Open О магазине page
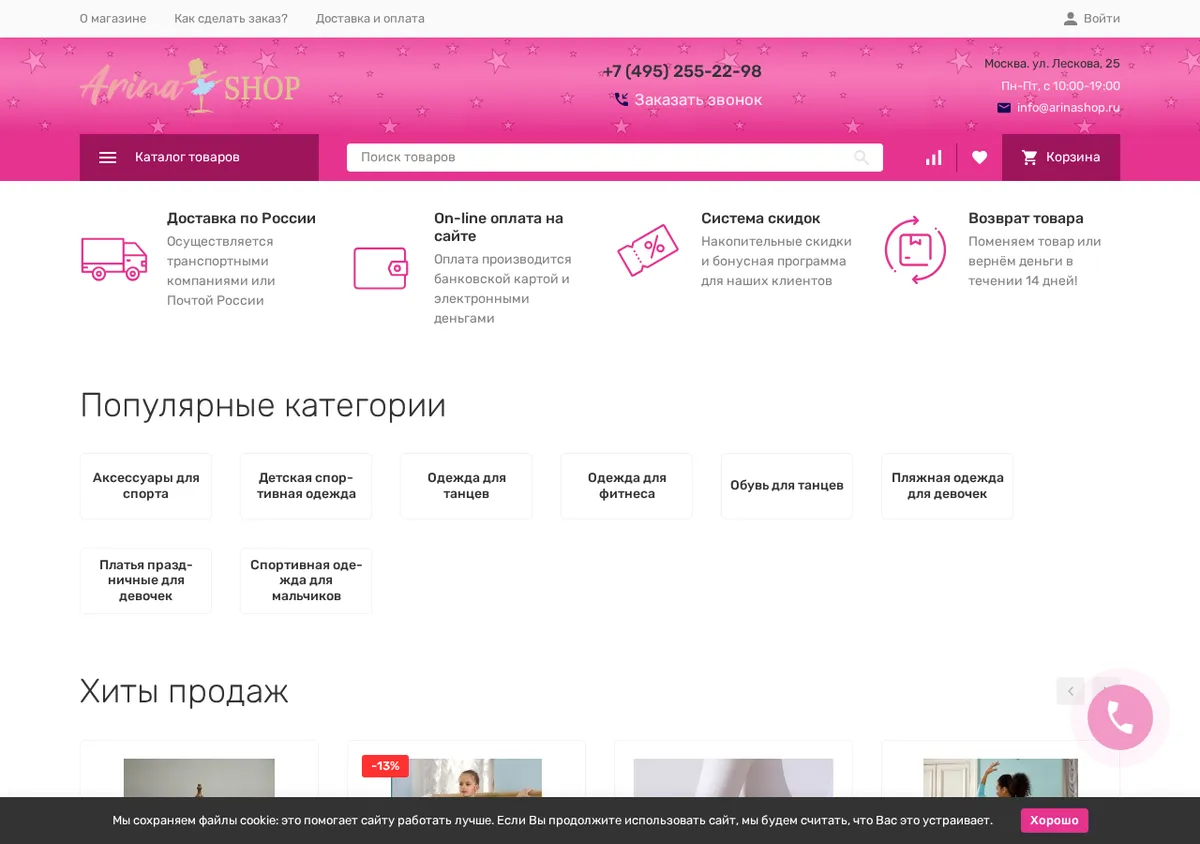This screenshot has width=1200, height=844. [x=113, y=18]
